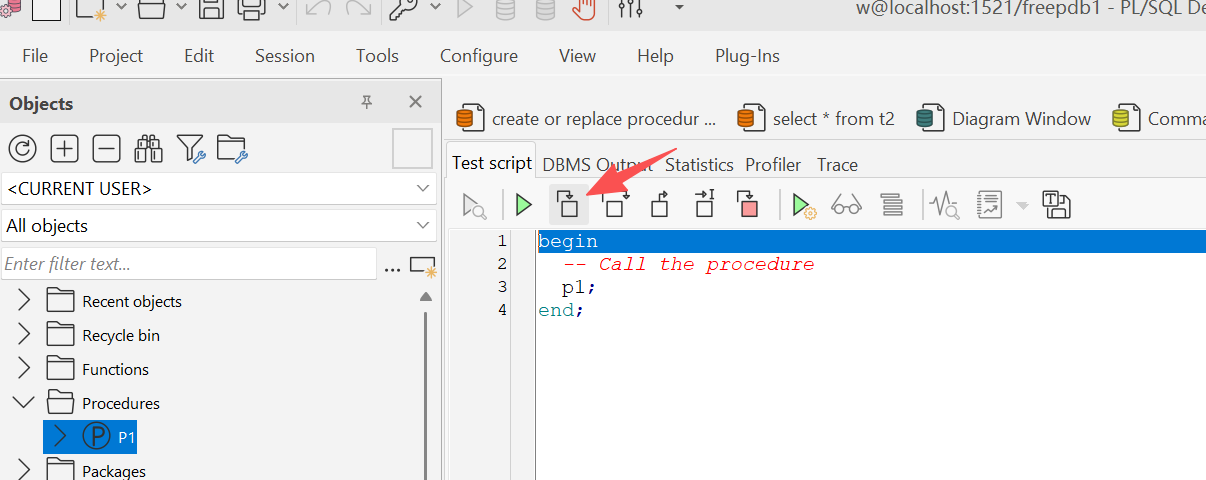Screen dimensions: 1206x480
Task: Close the Objects panel
Action: pos(416,102)
